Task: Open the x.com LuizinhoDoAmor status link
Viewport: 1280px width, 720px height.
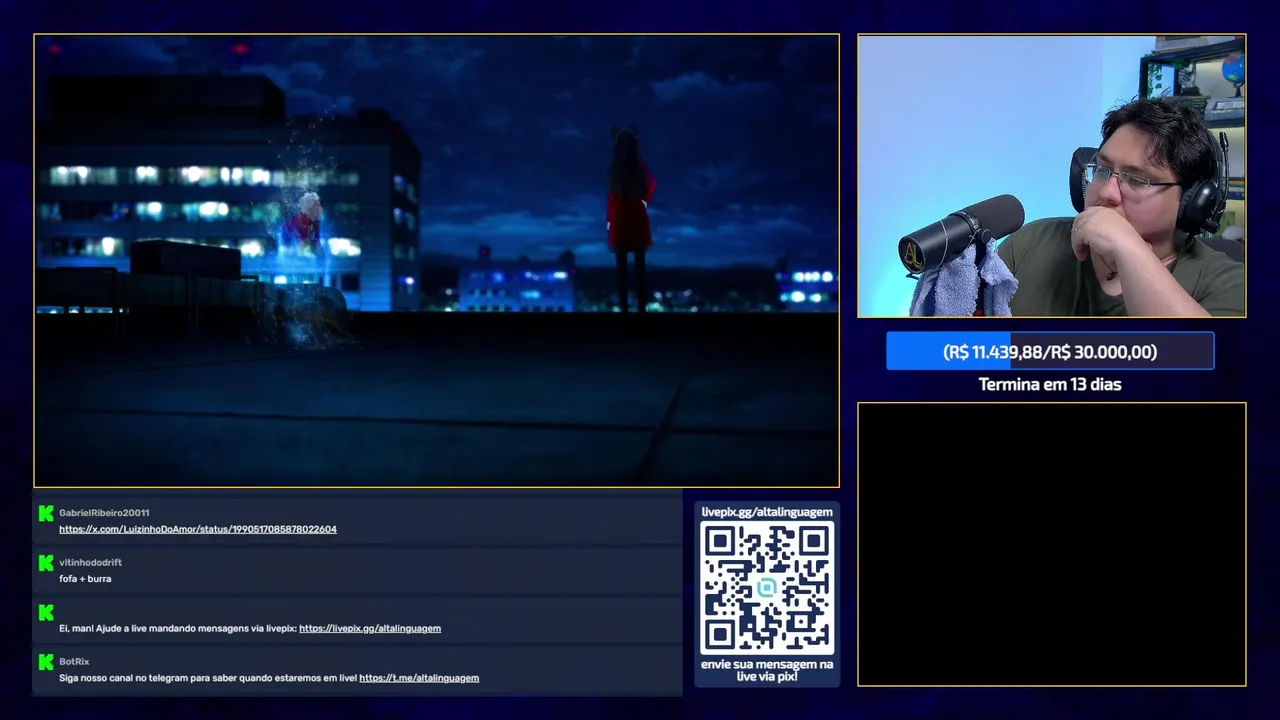Action: tap(198, 529)
